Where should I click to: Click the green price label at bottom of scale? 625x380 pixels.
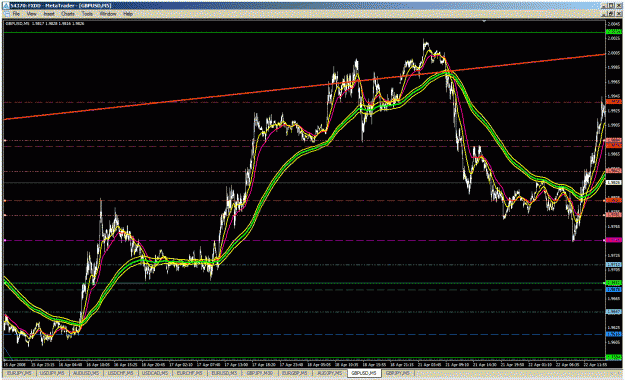pos(613,357)
